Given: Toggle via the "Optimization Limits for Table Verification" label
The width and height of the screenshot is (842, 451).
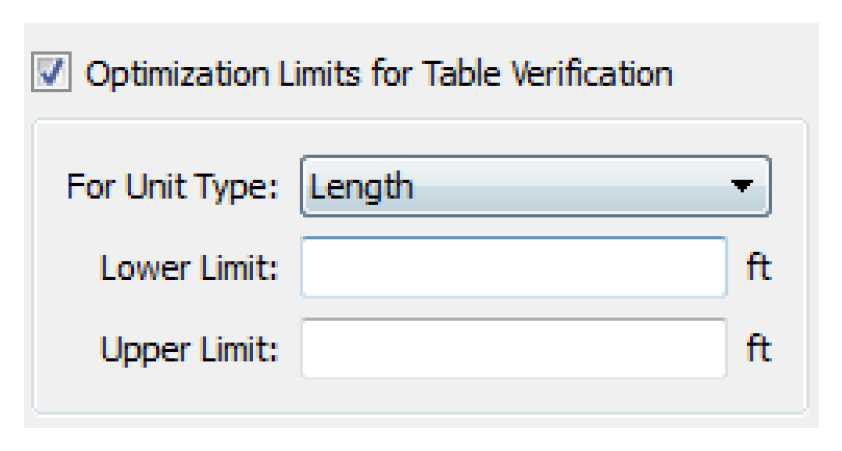Looking at the screenshot, I should pos(380,73).
